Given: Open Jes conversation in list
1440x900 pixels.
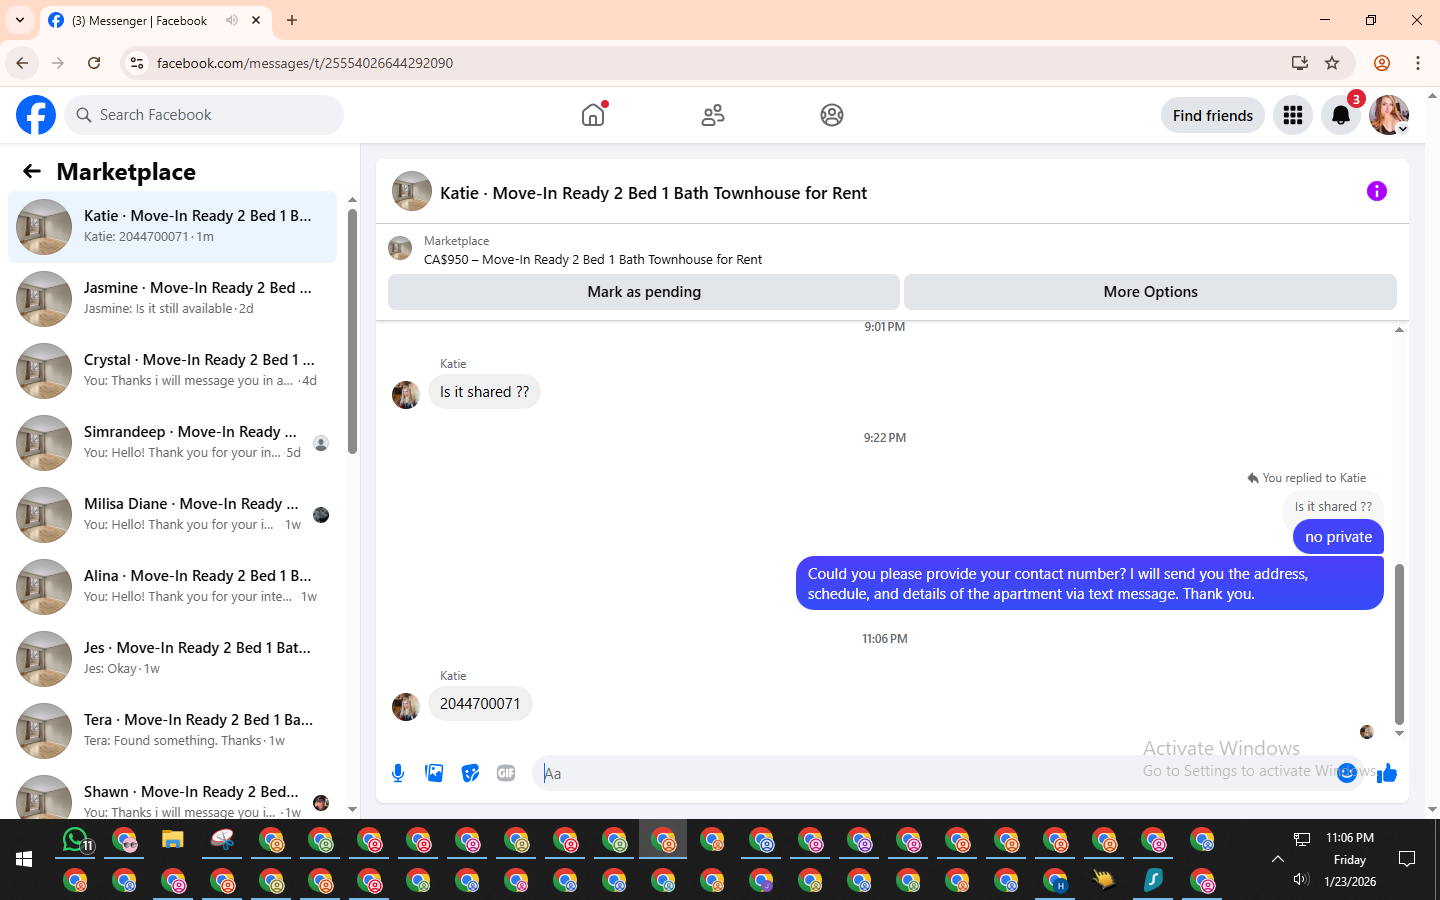Looking at the screenshot, I should pos(172,659).
